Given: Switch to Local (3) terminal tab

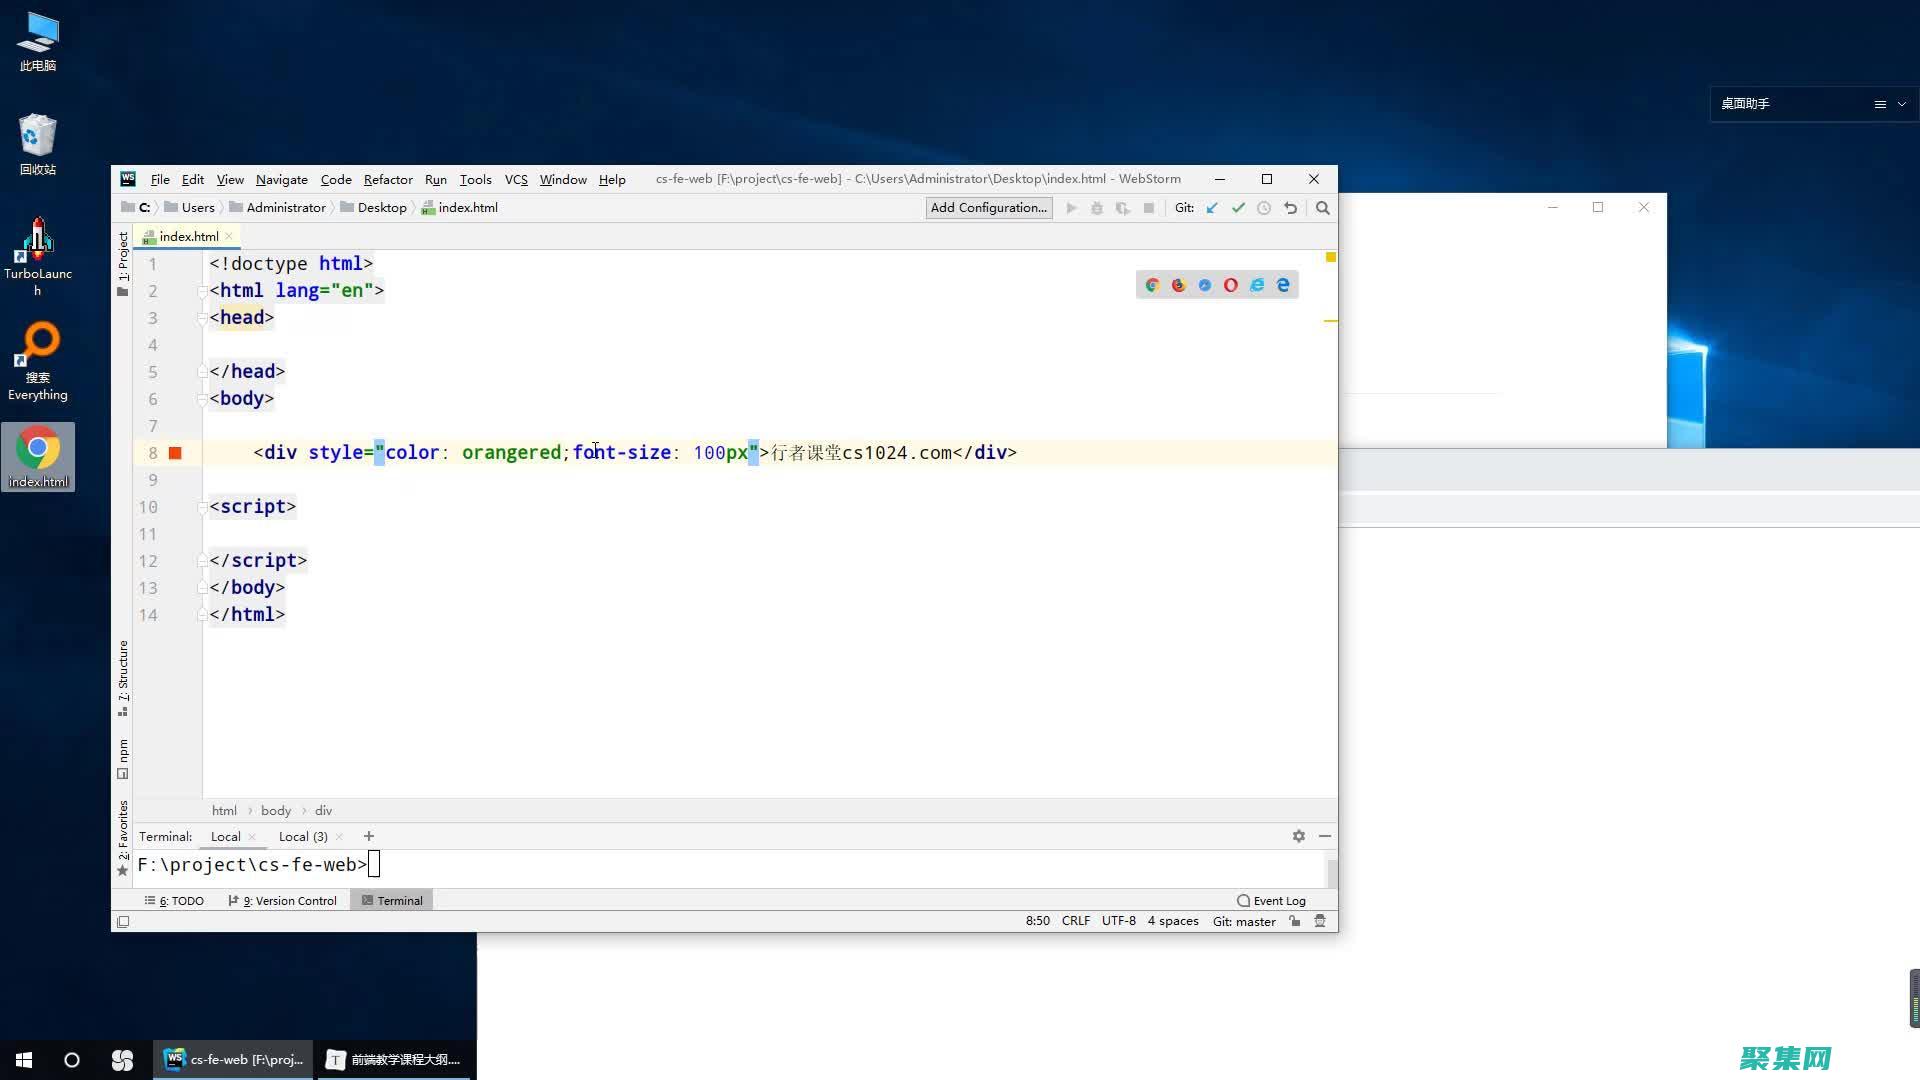Looking at the screenshot, I should [303, 836].
